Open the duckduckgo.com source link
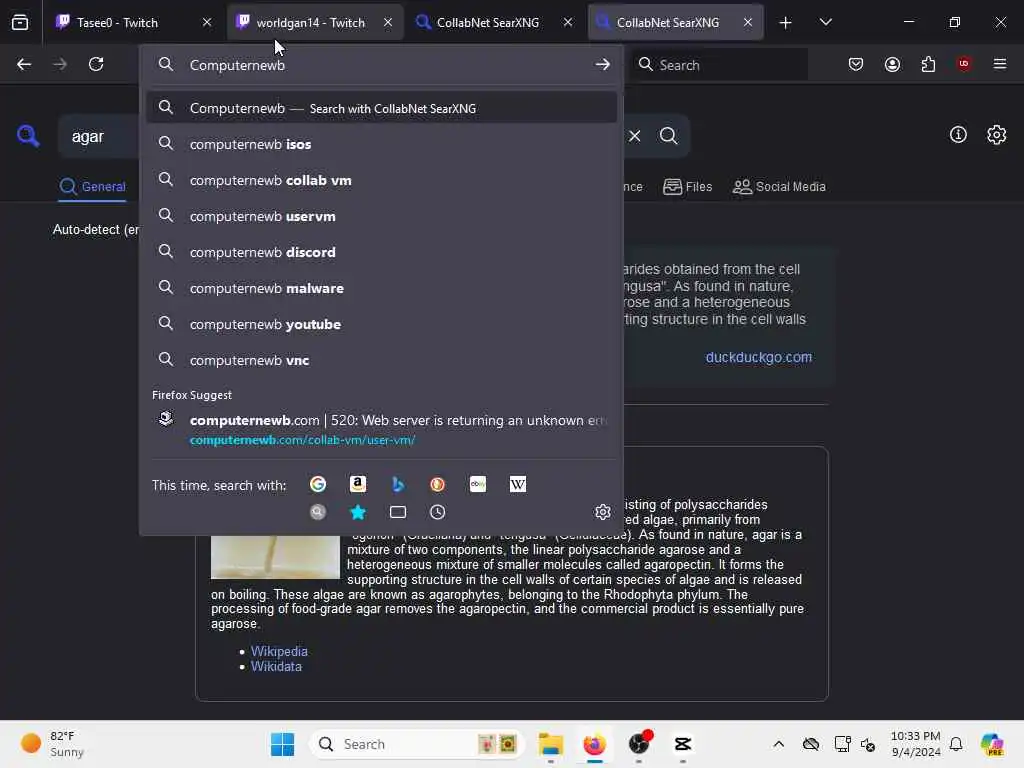Image resolution: width=1024 pixels, height=768 pixels. (x=759, y=357)
